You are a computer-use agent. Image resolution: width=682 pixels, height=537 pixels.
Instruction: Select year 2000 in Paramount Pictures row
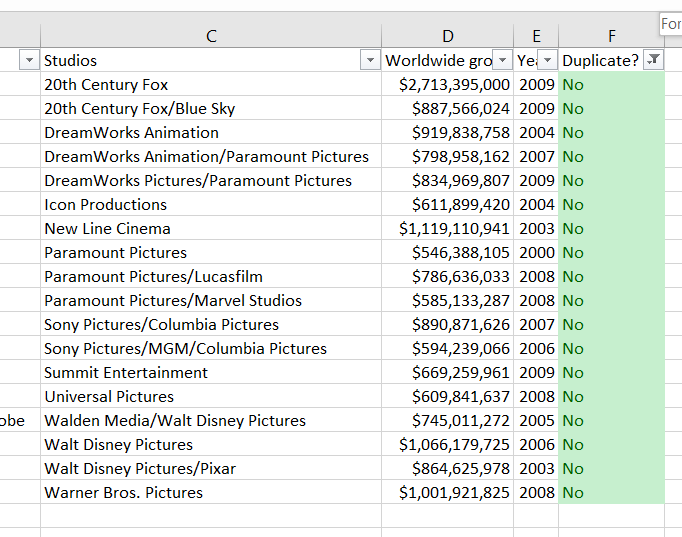click(x=536, y=252)
